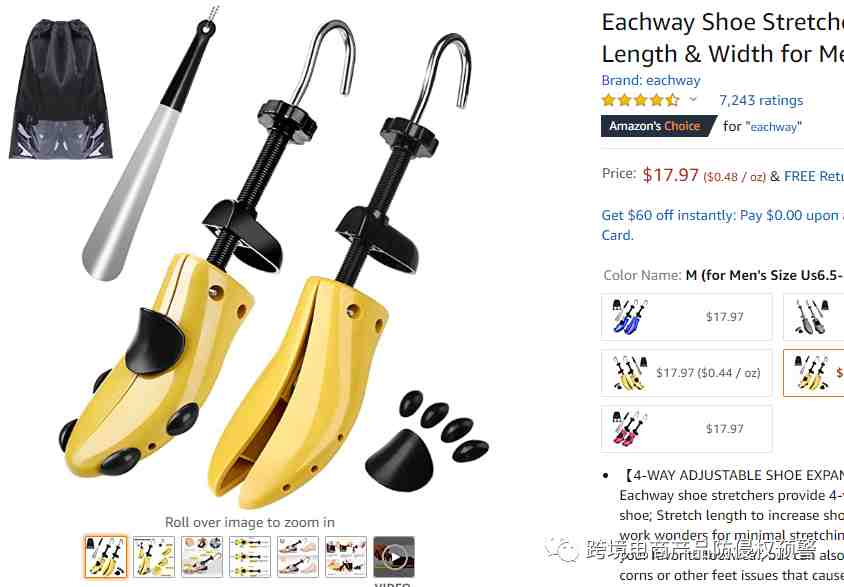Visit the Brand: eachway link
The height and width of the screenshot is (587, 844).
click(x=651, y=80)
